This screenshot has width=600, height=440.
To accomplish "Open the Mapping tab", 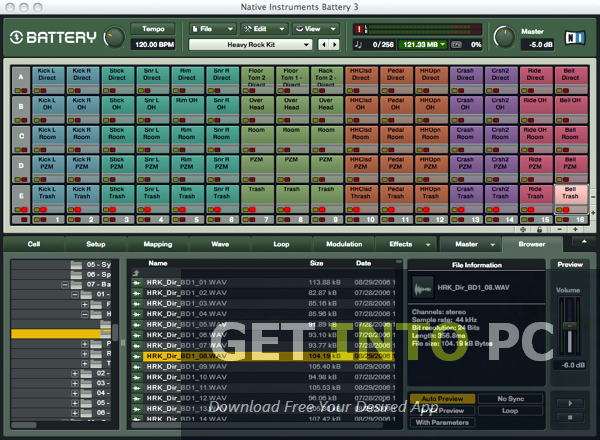I will [158, 244].
